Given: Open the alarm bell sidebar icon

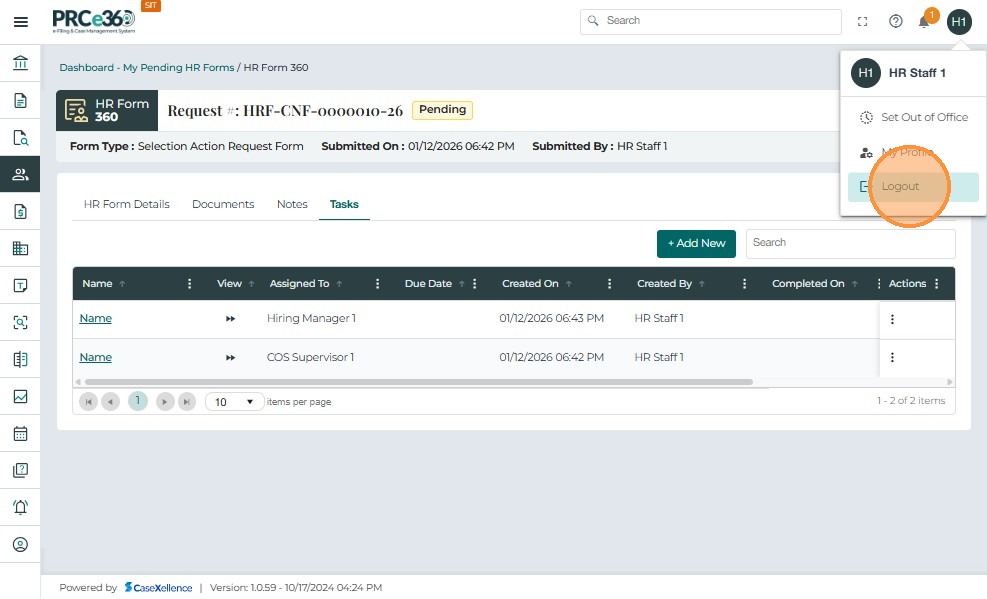Looking at the screenshot, I should (20, 507).
